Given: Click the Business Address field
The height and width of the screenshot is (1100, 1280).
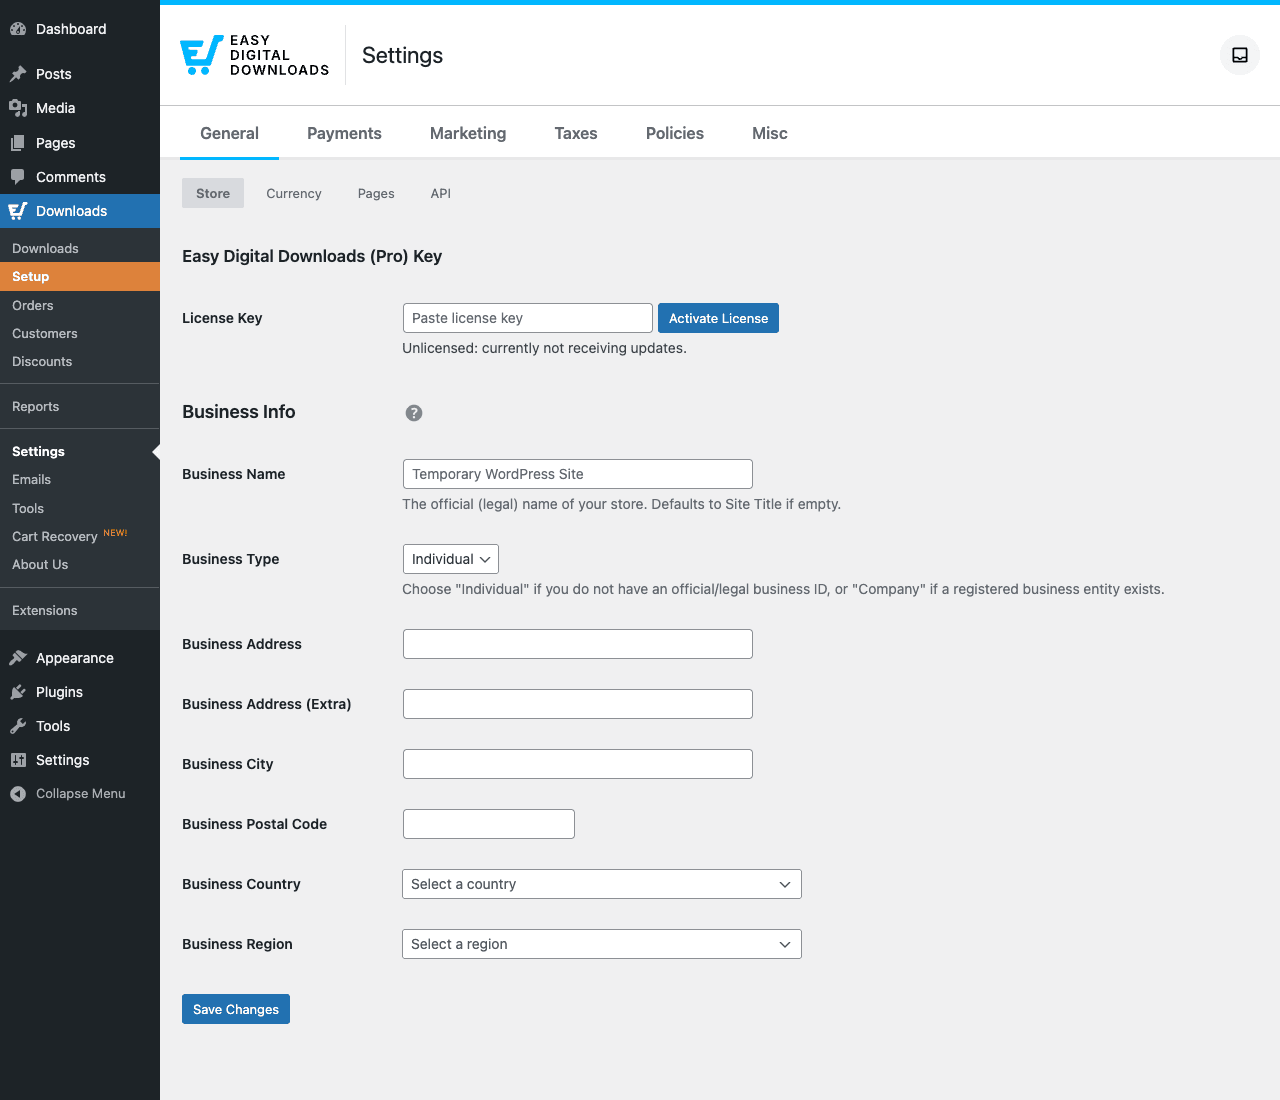Looking at the screenshot, I should point(578,644).
